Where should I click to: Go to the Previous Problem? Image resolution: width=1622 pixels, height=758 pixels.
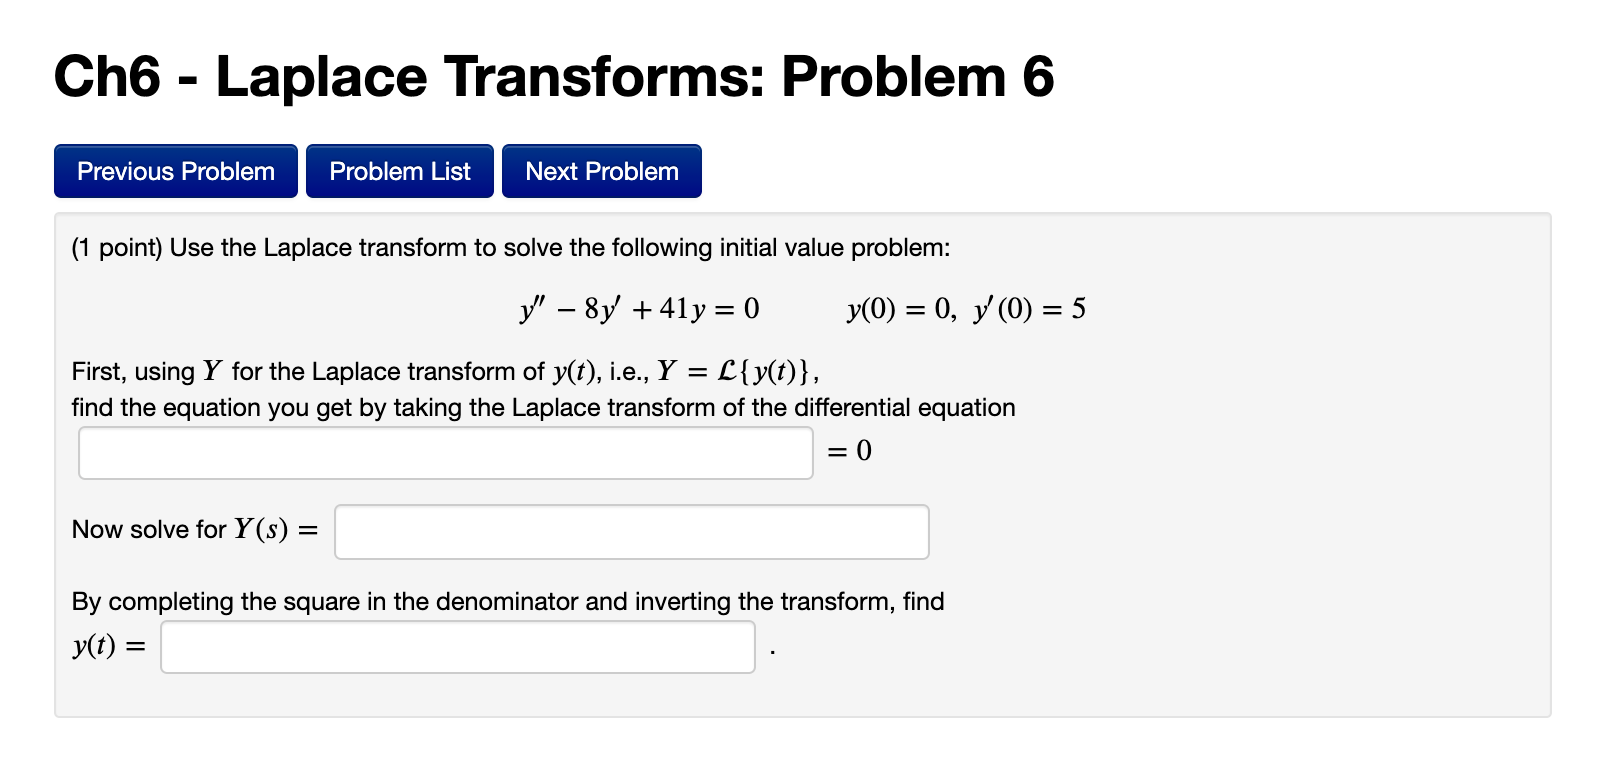point(176,171)
